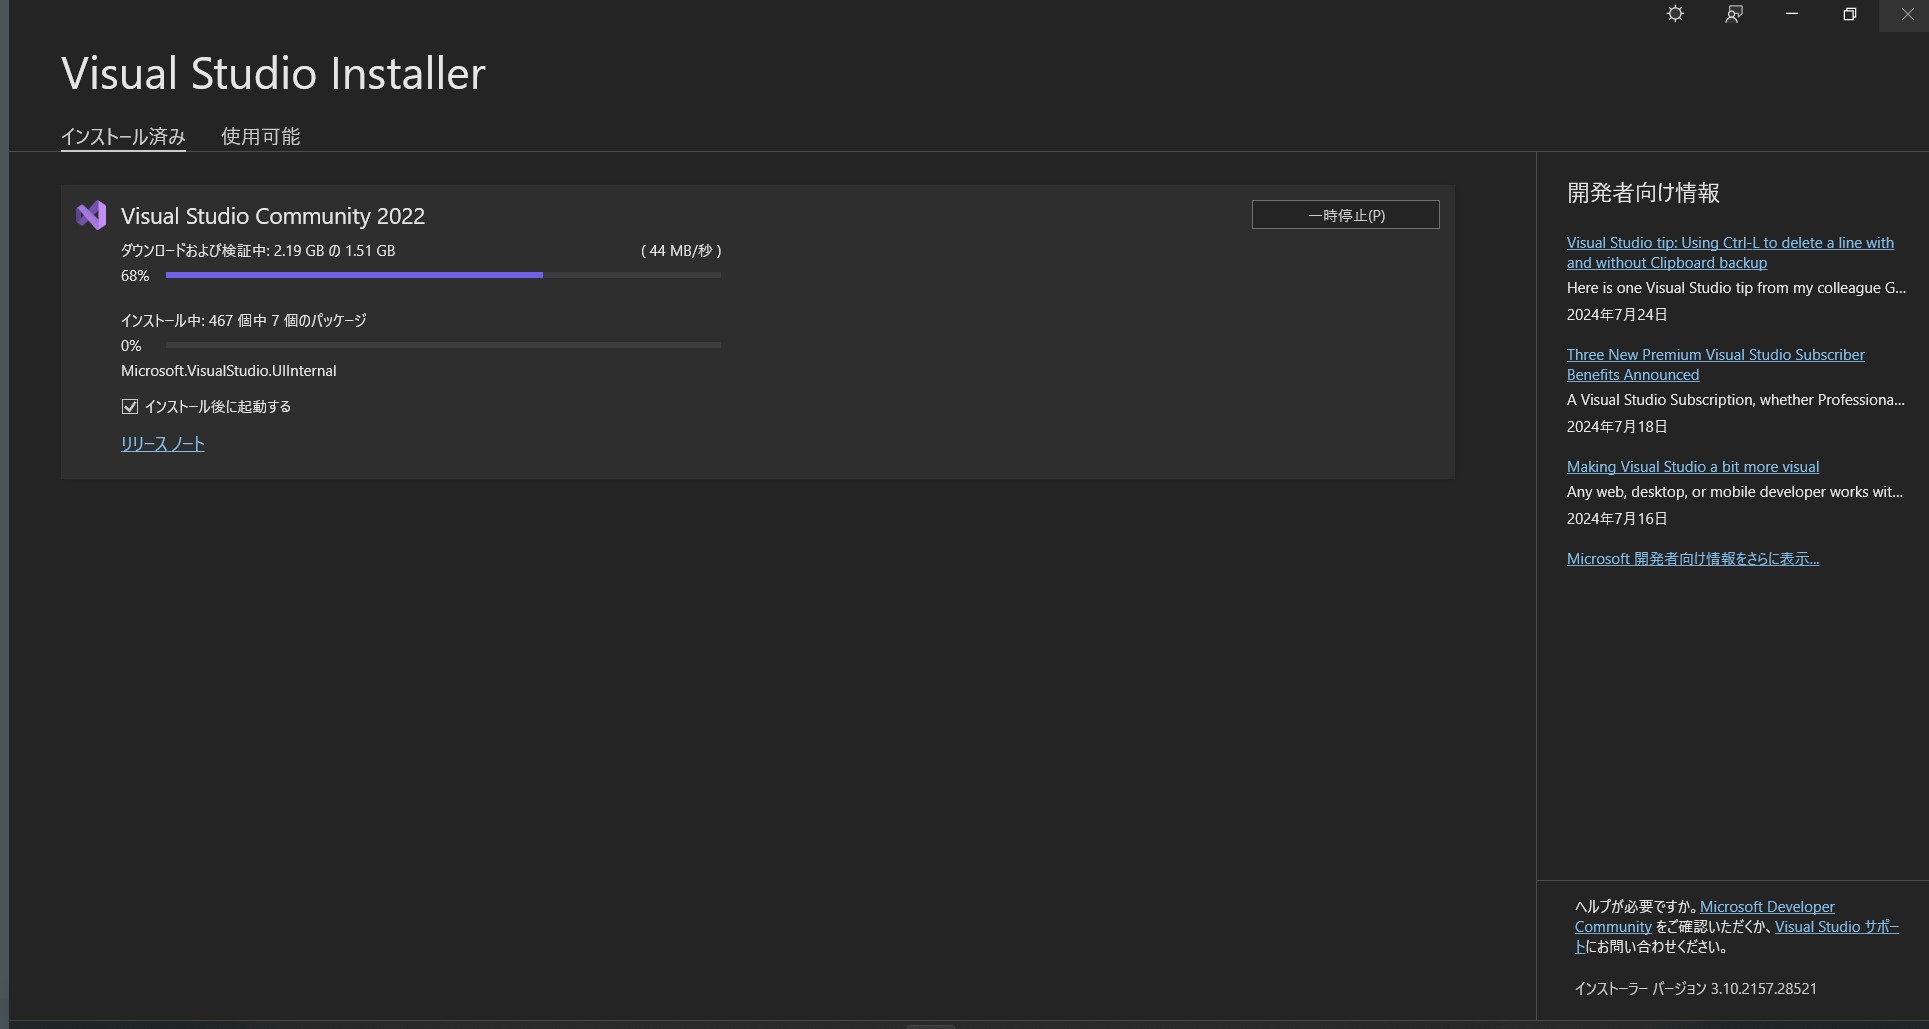Click the send feedback icon
The height and width of the screenshot is (1029, 1929).
1734,14
